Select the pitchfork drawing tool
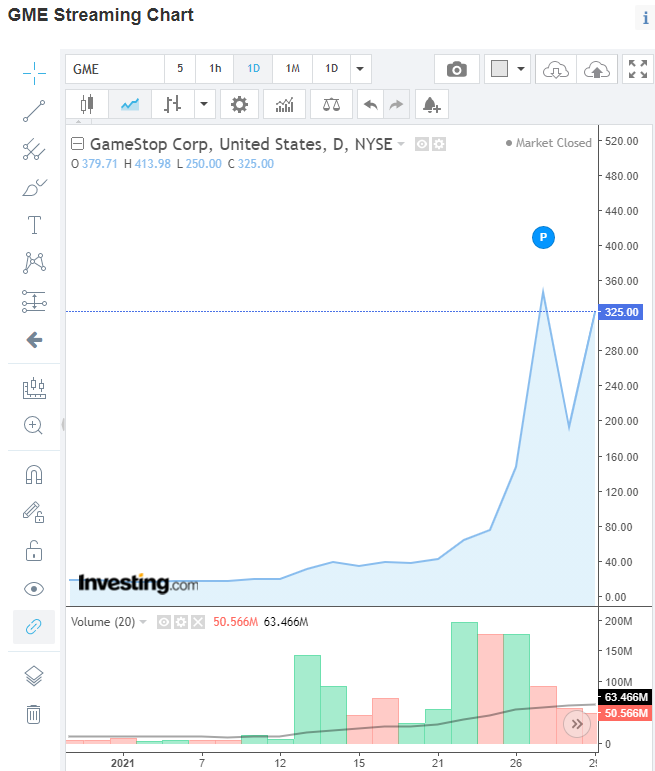This screenshot has height=771, width=655. [34, 149]
